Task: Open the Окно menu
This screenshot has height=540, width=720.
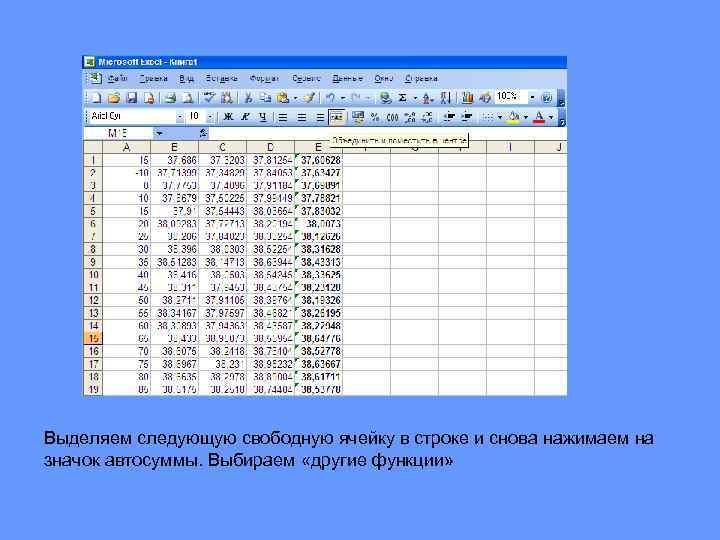Action: pos(383,79)
